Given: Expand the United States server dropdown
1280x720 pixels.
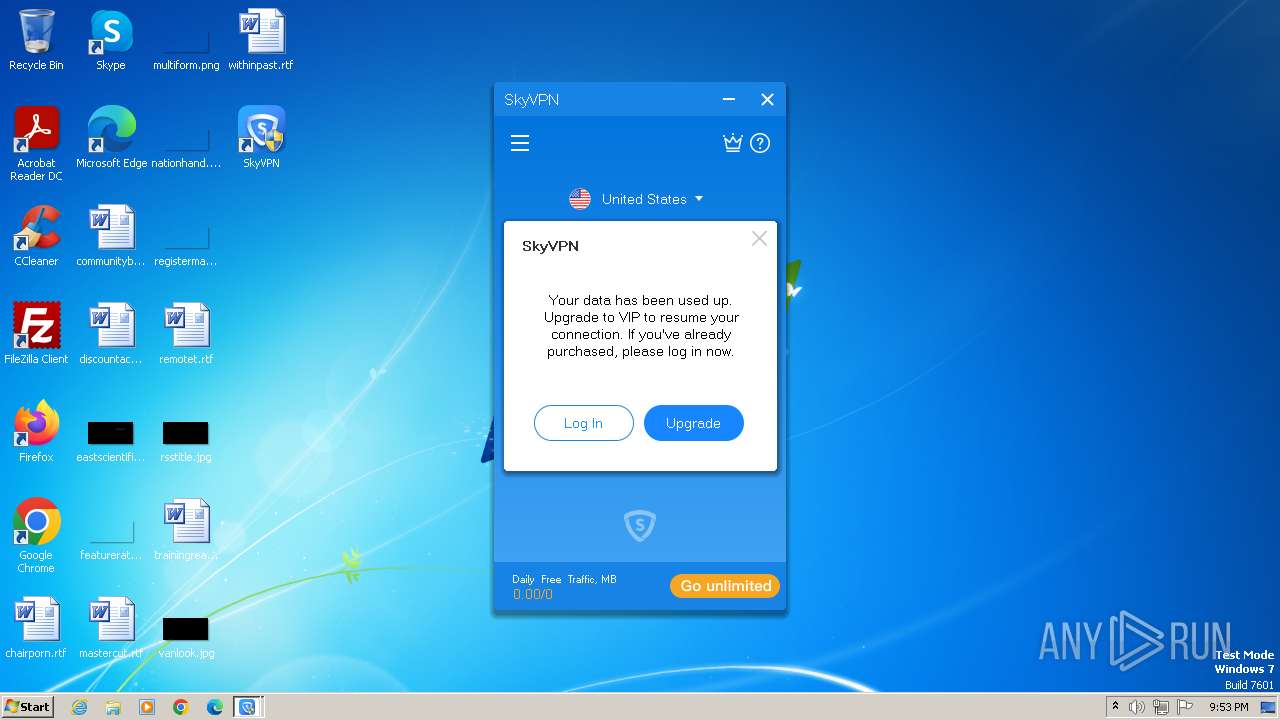Looking at the screenshot, I should [699, 199].
